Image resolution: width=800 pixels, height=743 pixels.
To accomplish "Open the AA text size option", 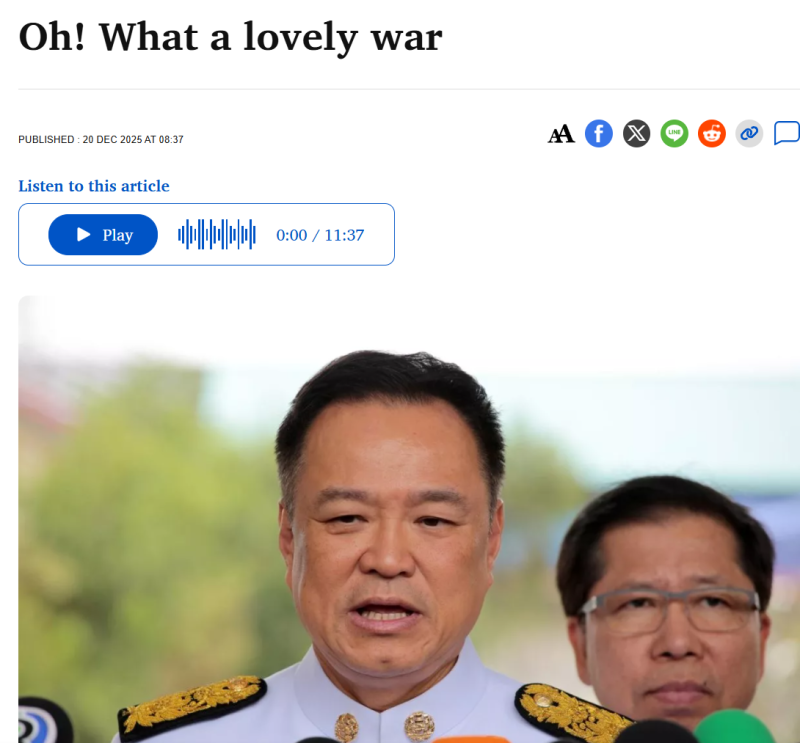I will (x=561, y=134).
